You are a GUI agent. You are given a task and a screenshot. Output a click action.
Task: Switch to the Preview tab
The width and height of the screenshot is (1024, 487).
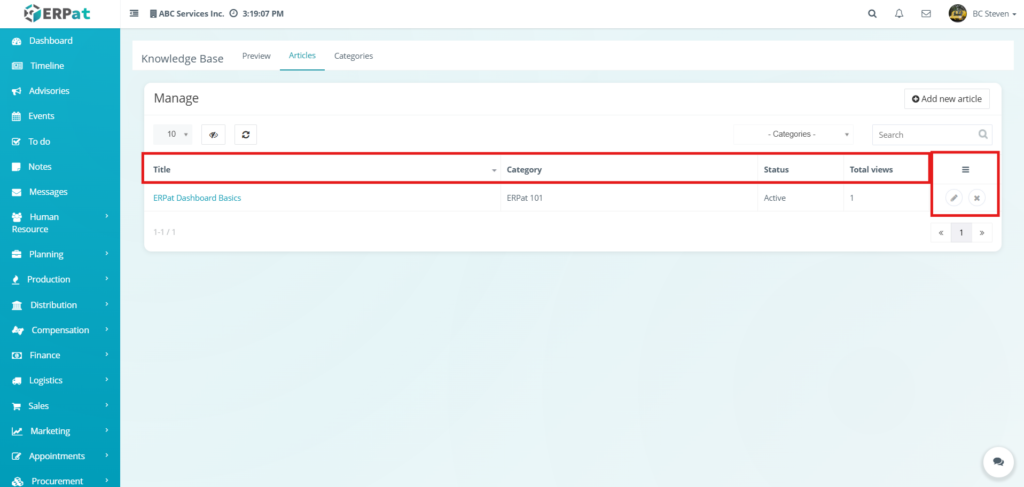256,56
